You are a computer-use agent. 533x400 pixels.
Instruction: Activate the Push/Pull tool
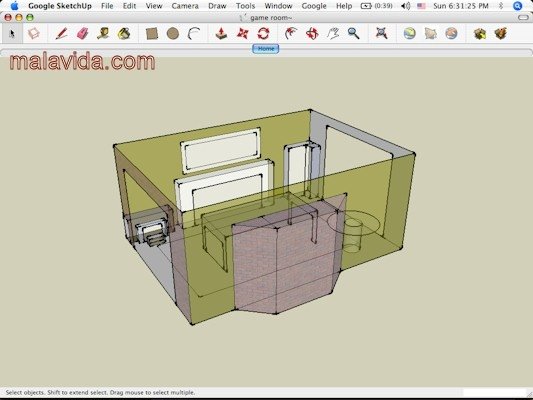[x=221, y=34]
